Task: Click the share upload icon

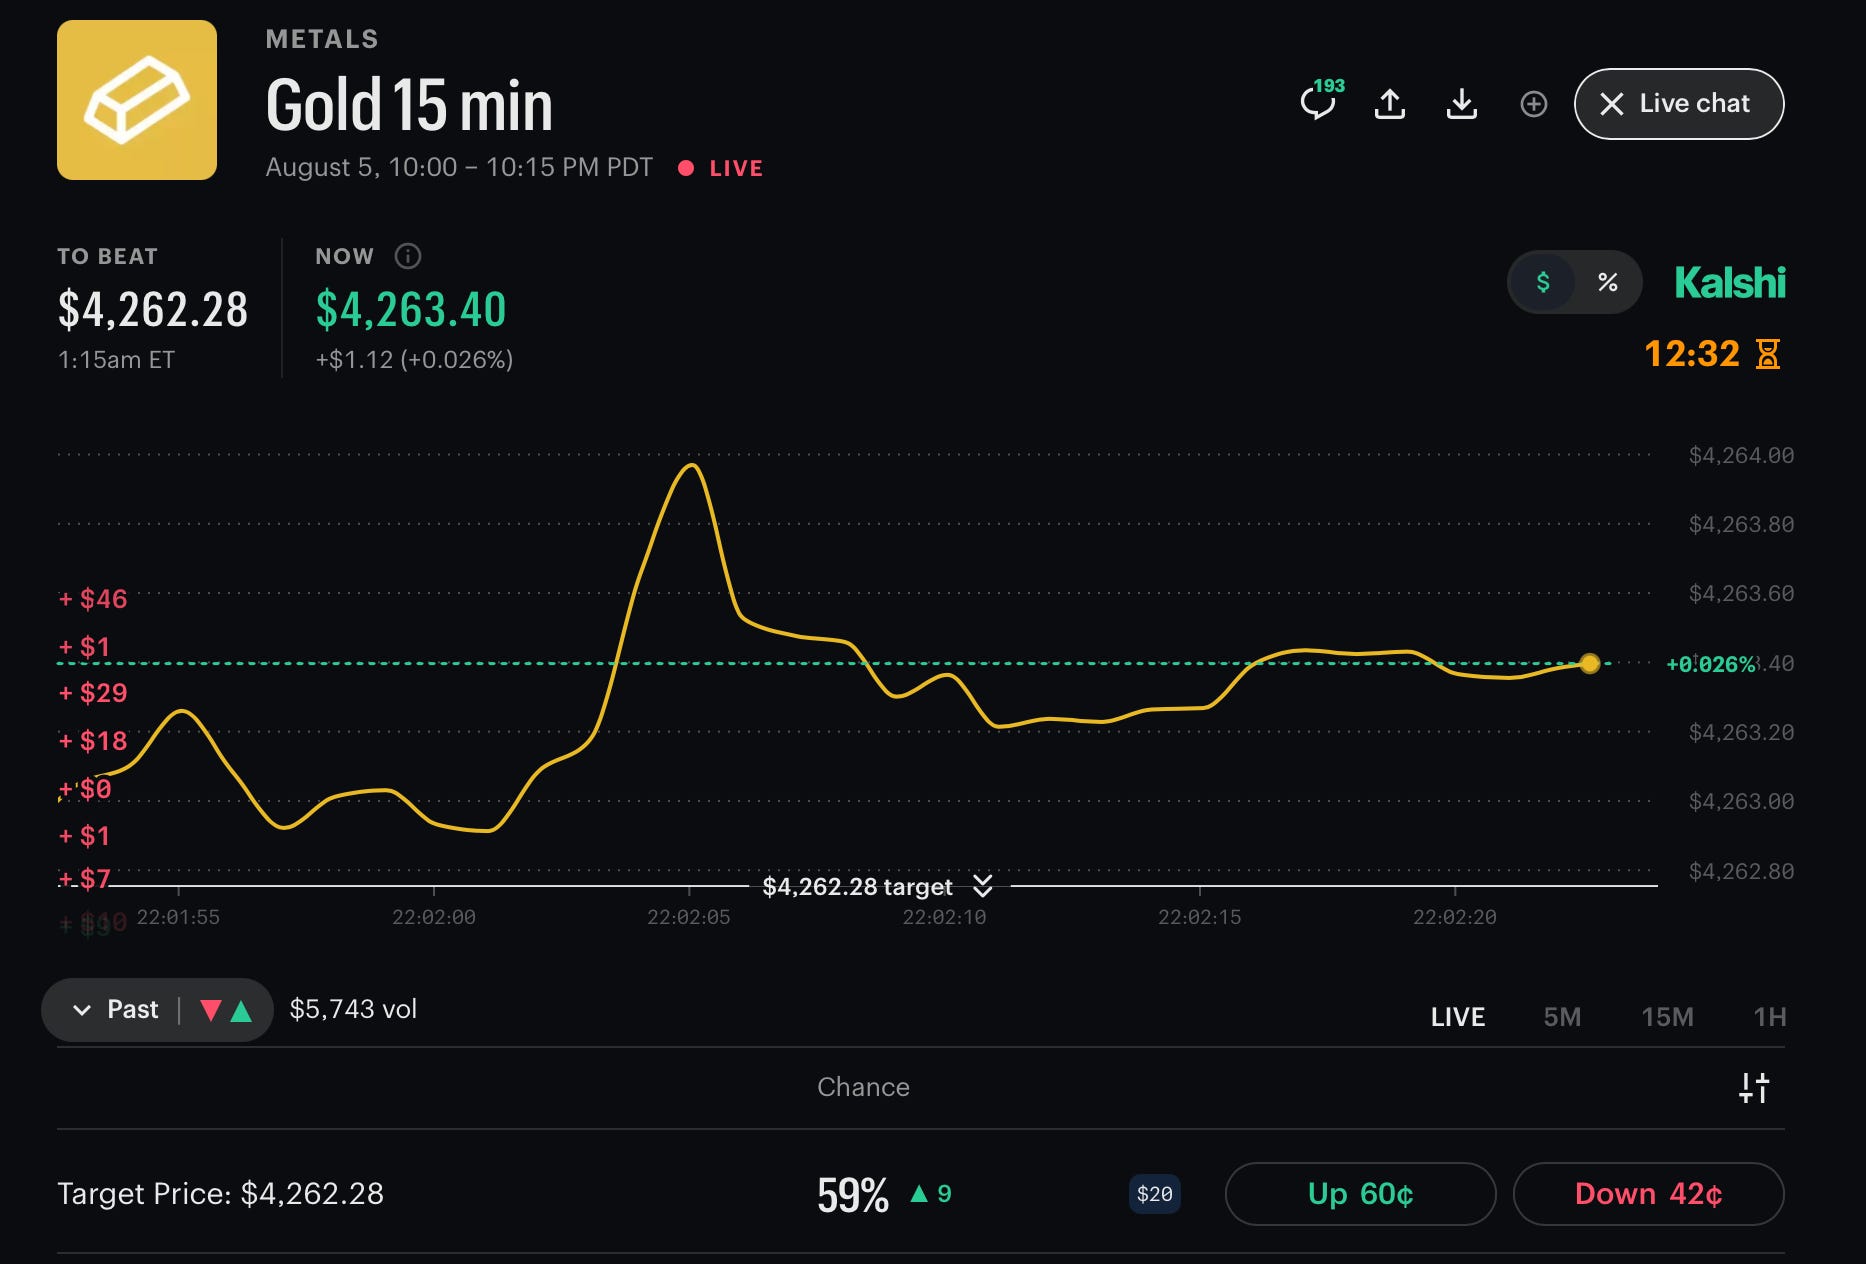Action: (1390, 103)
